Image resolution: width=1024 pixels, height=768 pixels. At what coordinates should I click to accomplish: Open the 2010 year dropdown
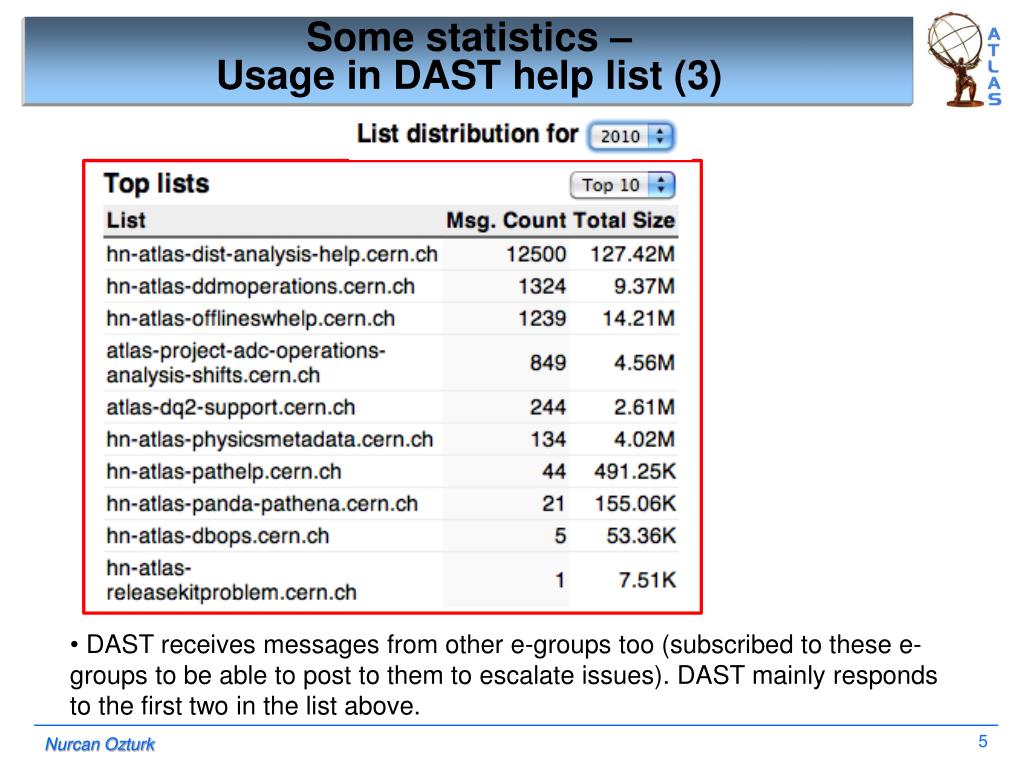(x=631, y=136)
